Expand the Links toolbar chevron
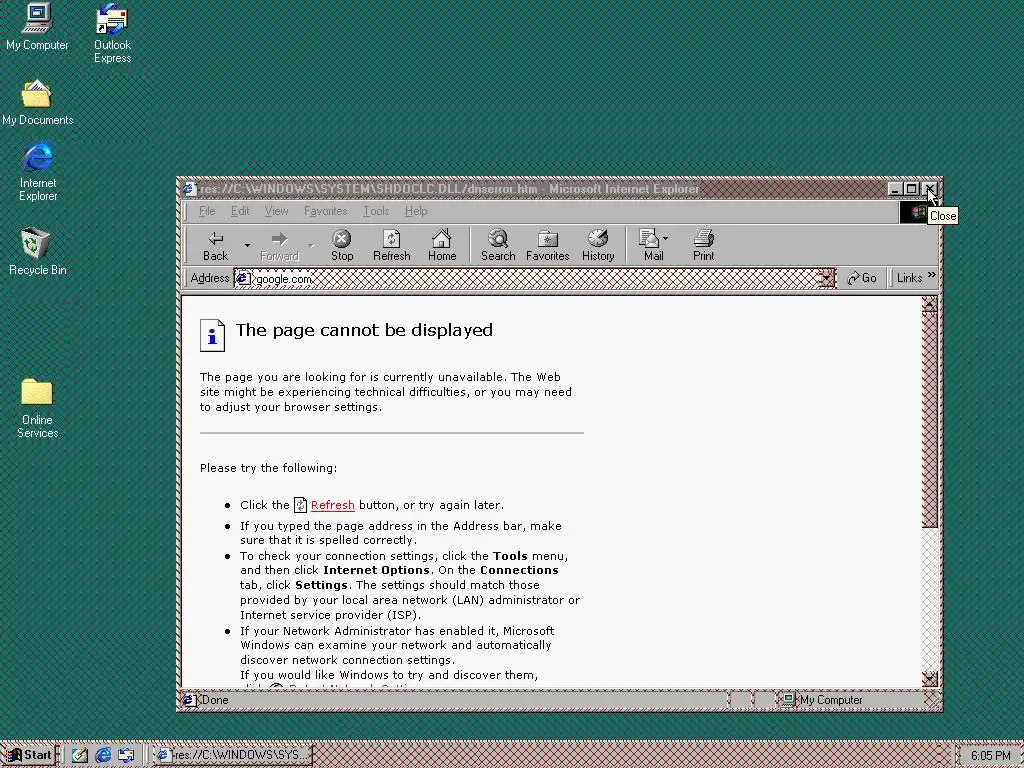Image resolution: width=1024 pixels, height=768 pixels. click(x=931, y=276)
